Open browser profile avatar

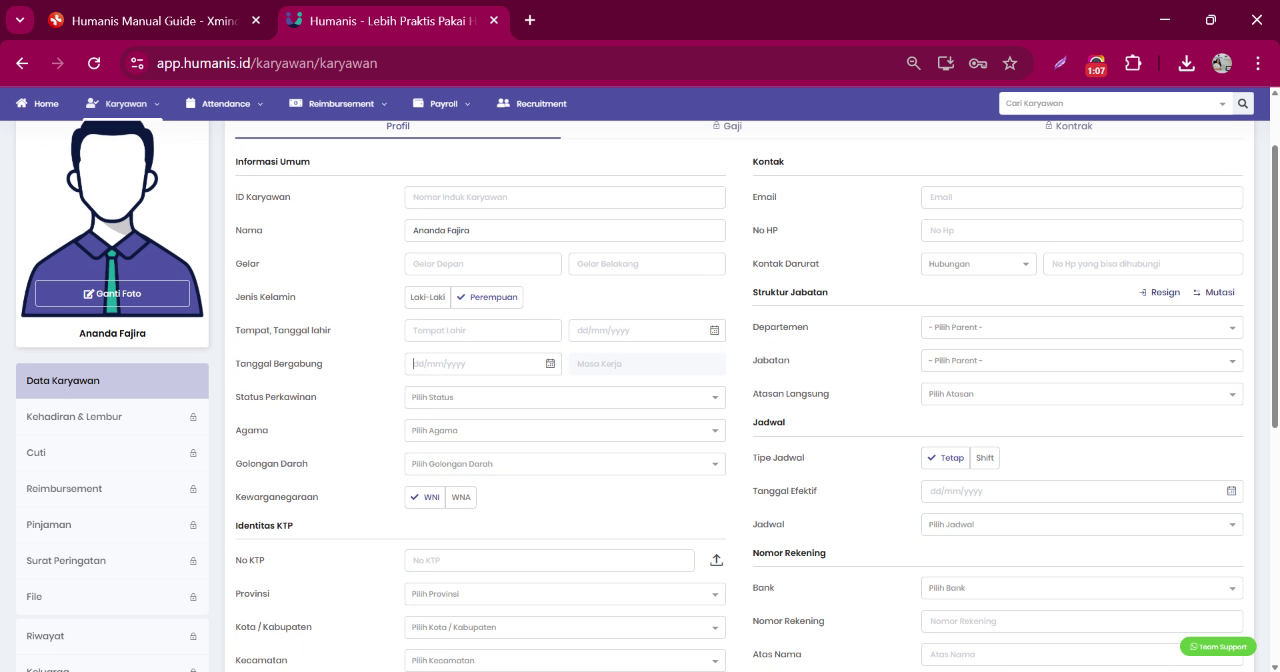pos(1221,63)
